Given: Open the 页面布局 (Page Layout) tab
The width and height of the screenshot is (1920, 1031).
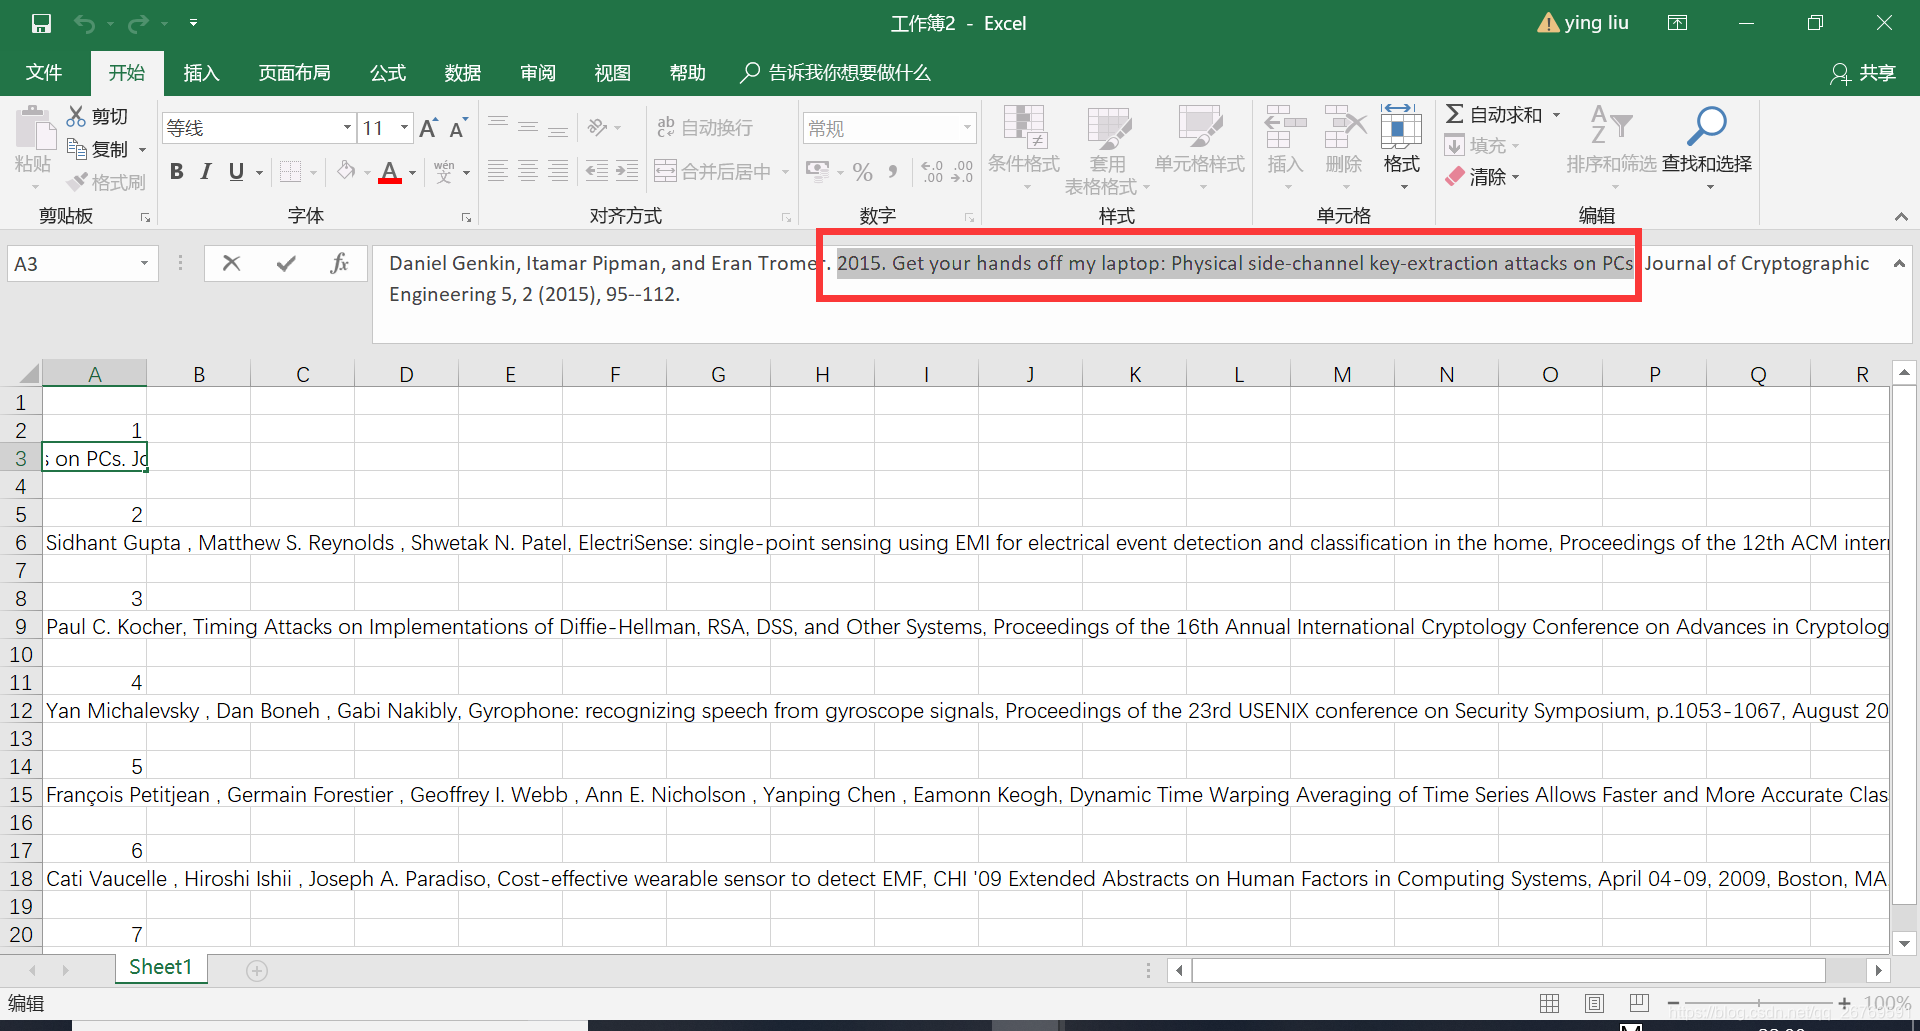Looking at the screenshot, I should click(294, 73).
